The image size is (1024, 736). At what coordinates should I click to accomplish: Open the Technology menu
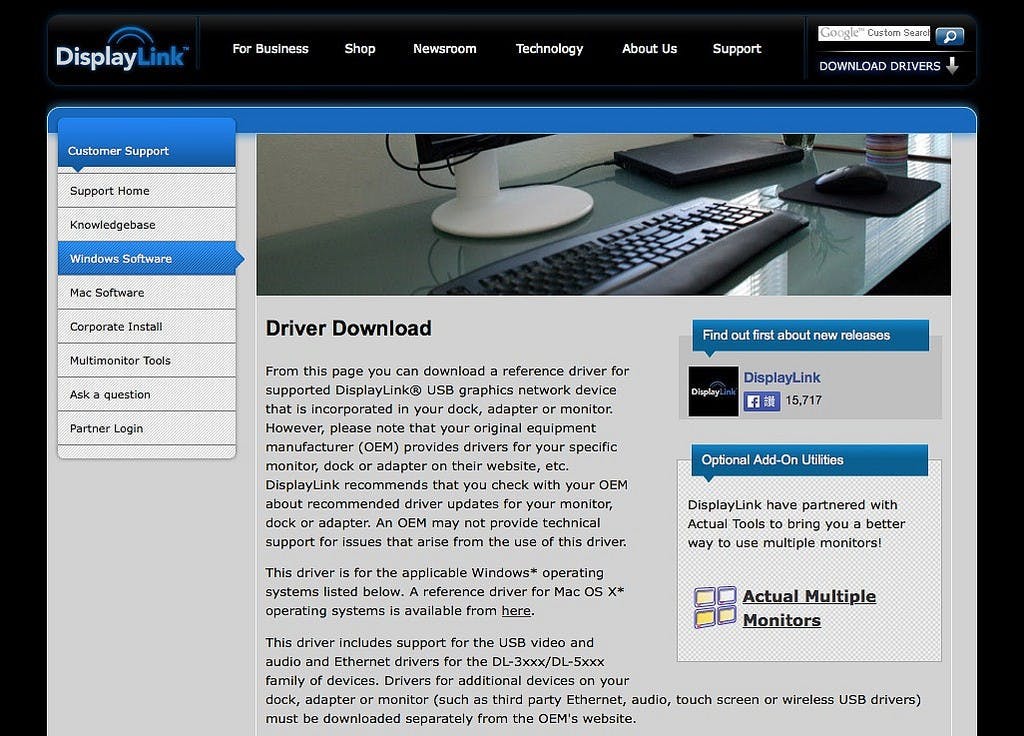click(x=549, y=49)
